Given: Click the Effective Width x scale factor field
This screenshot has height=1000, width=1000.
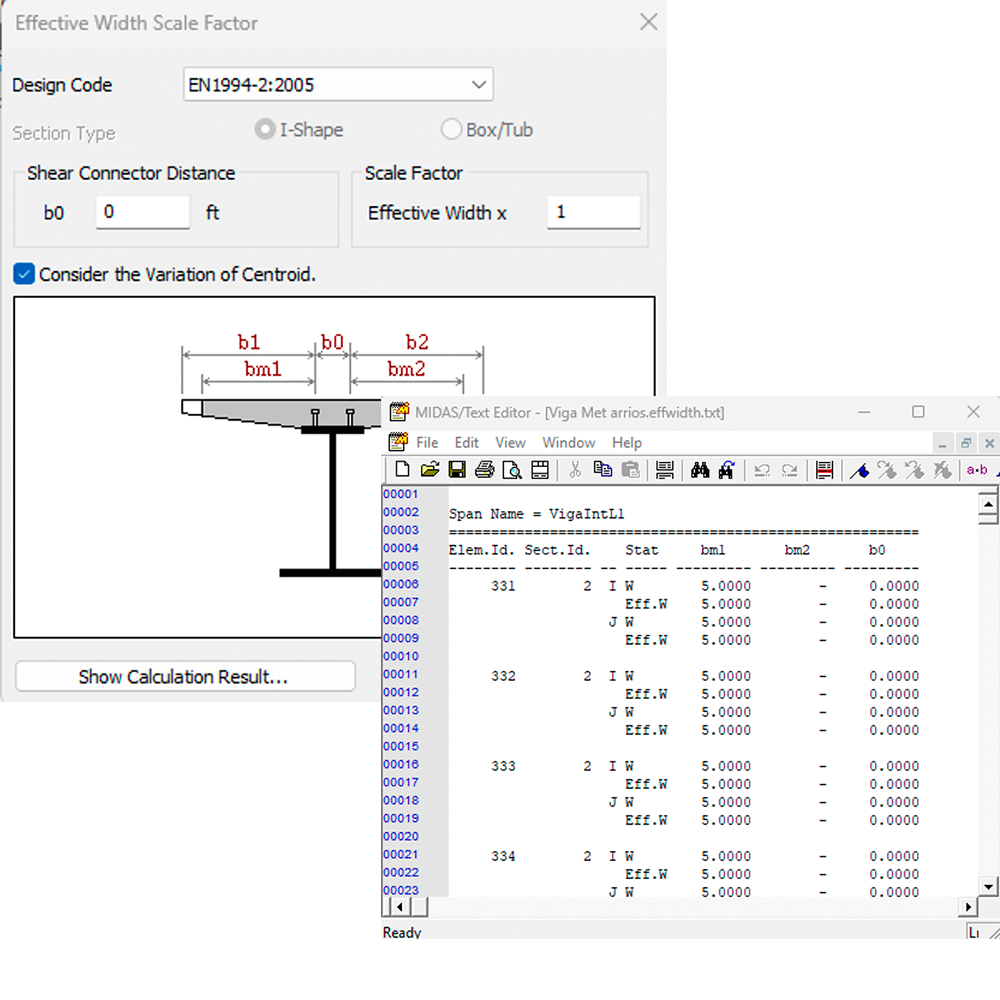Looking at the screenshot, I should point(594,212).
